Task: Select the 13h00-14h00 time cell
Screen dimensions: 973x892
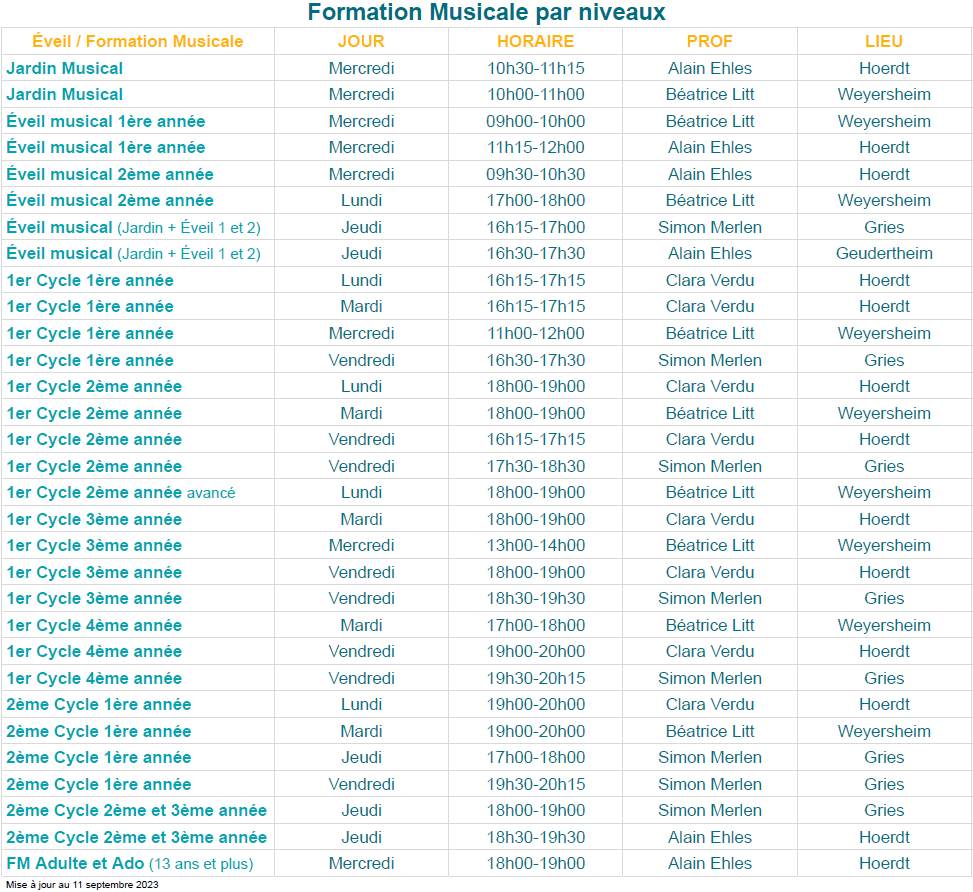Action: click(x=536, y=546)
